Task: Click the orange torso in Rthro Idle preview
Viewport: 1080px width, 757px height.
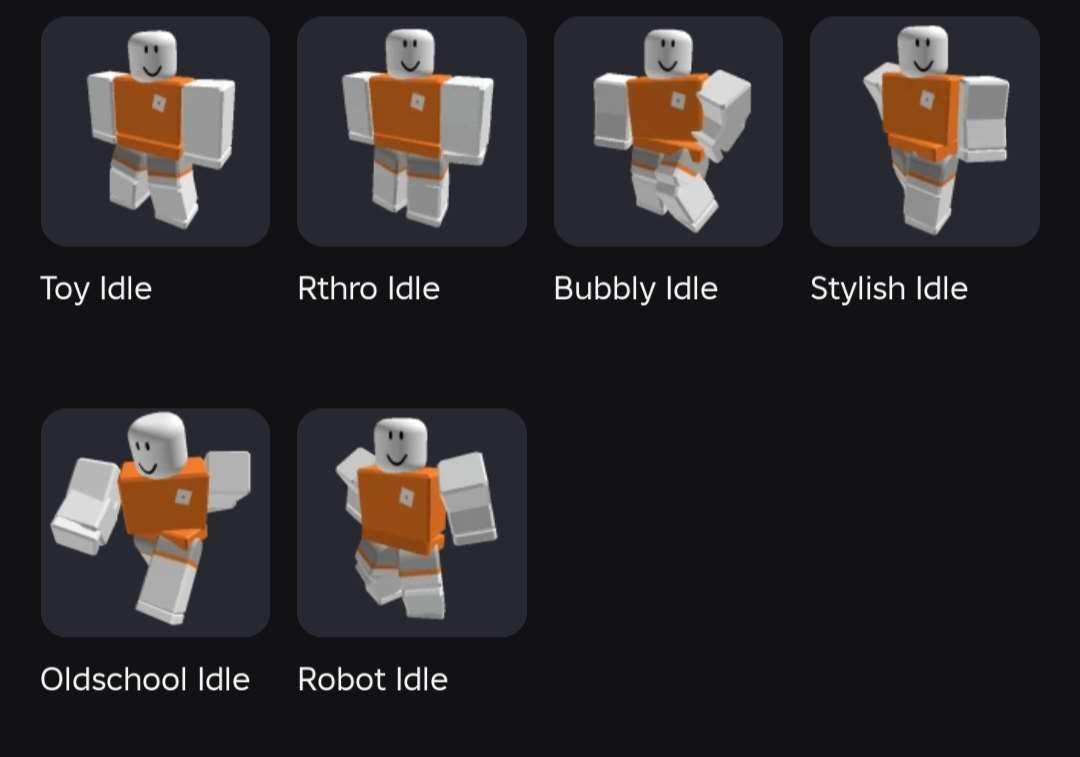Action: coord(406,114)
